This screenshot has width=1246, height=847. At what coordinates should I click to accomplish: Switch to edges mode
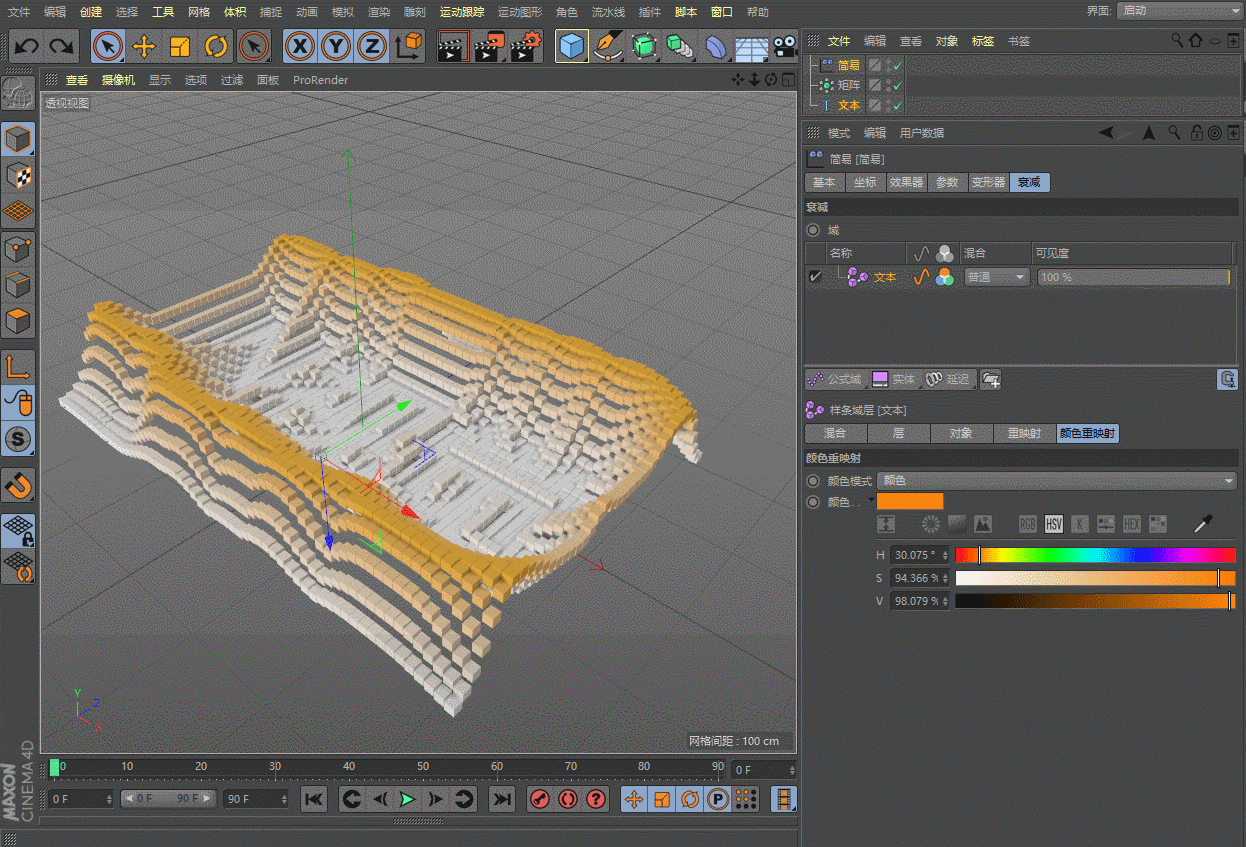tap(18, 285)
